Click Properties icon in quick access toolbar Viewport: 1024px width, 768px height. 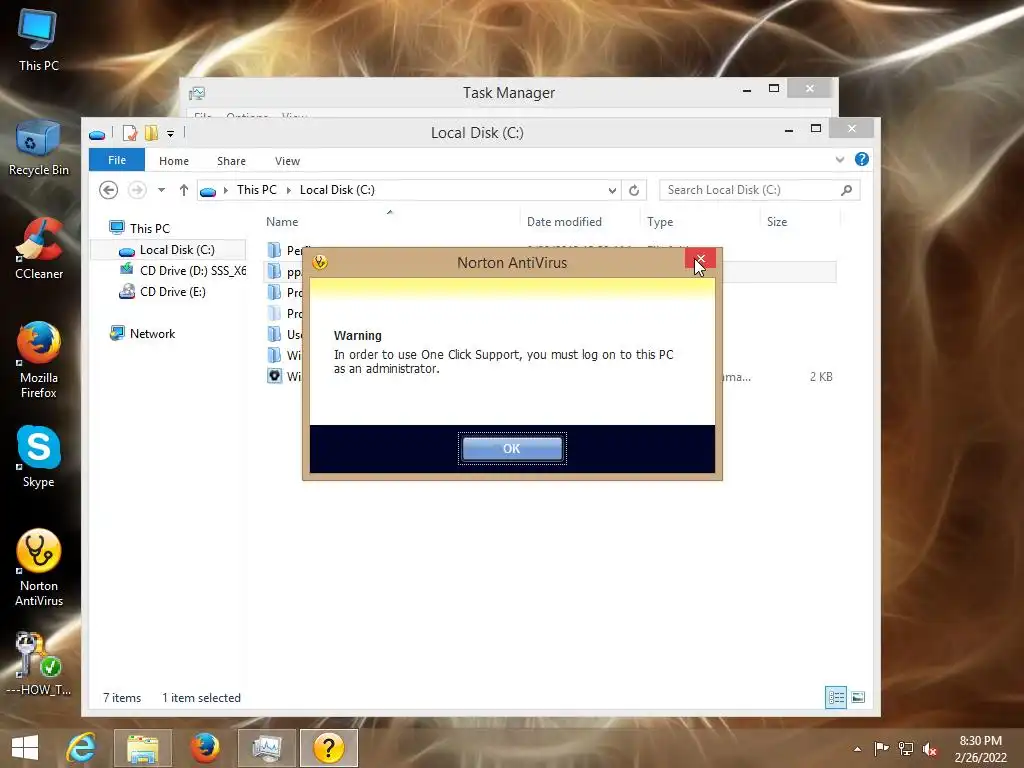130,133
